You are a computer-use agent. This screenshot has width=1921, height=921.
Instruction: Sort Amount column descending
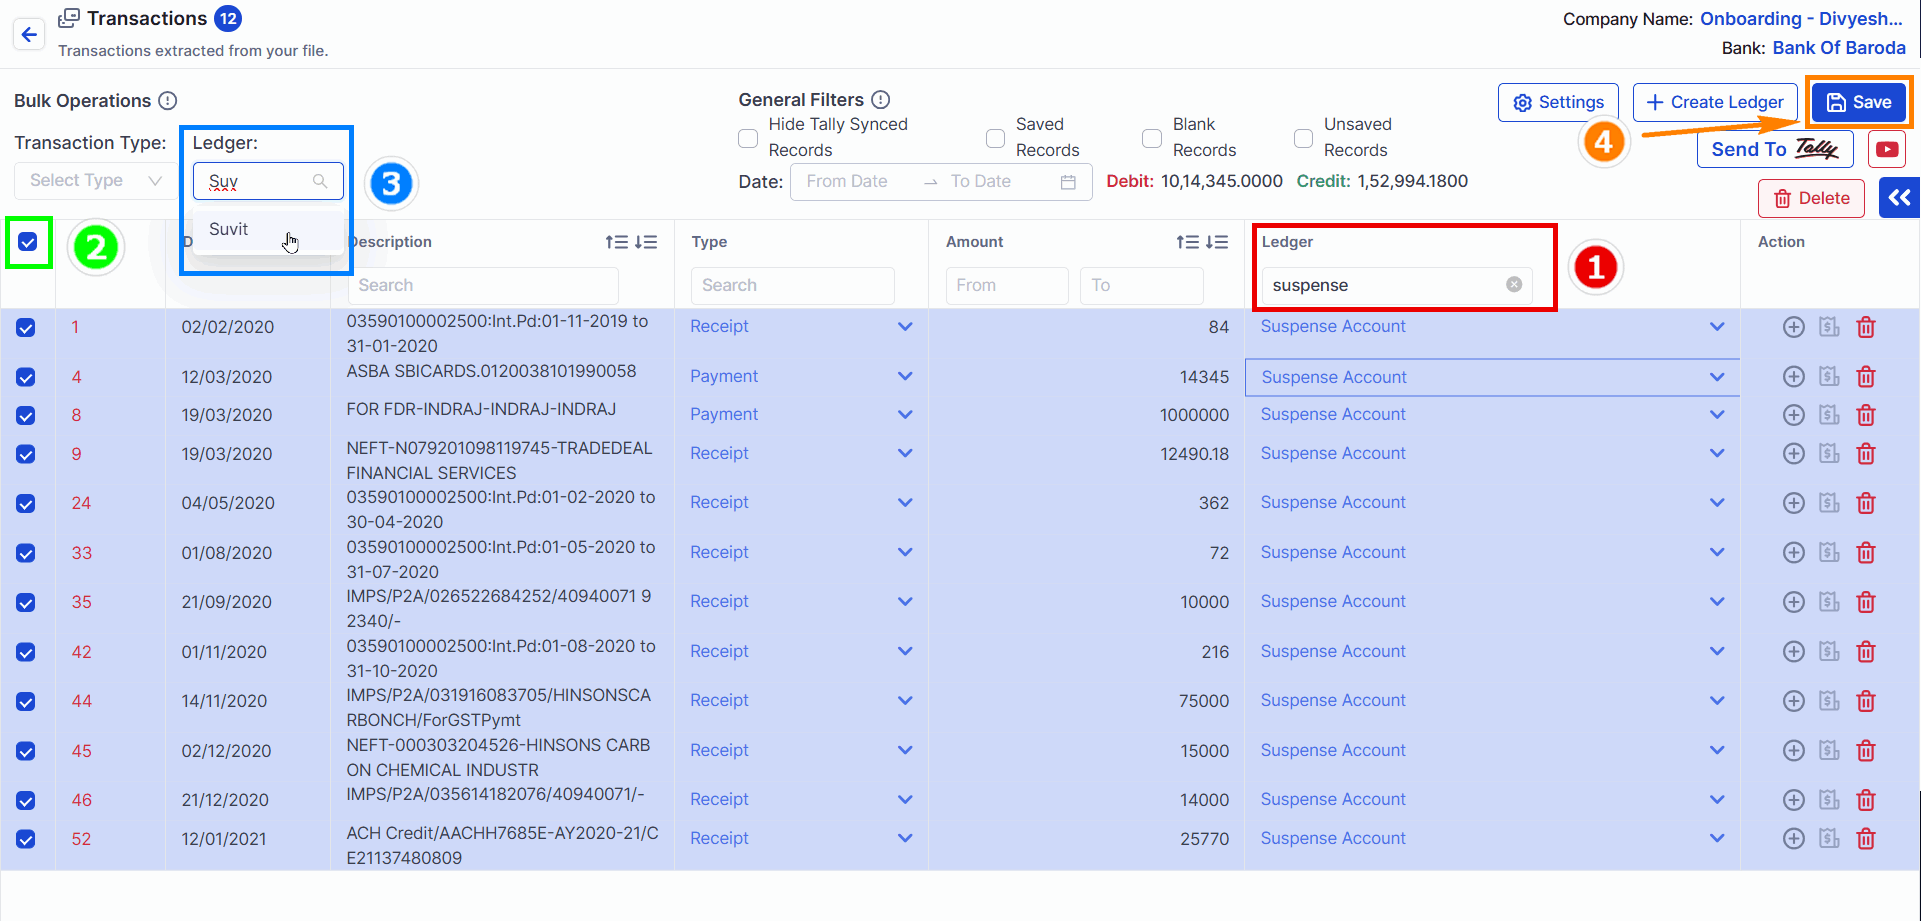(x=1217, y=242)
